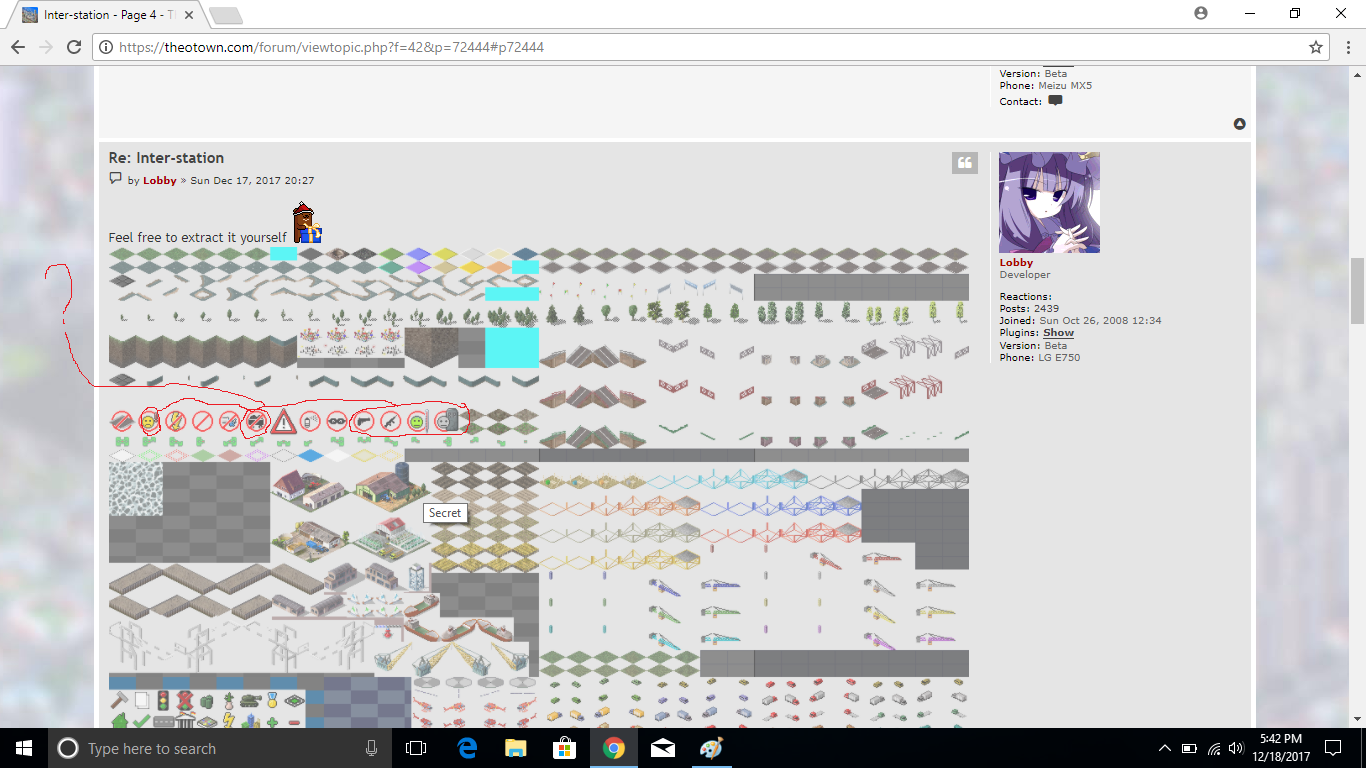
Task: Click Lobby's purple-haired avatar image
Action: coord(1049,202)
